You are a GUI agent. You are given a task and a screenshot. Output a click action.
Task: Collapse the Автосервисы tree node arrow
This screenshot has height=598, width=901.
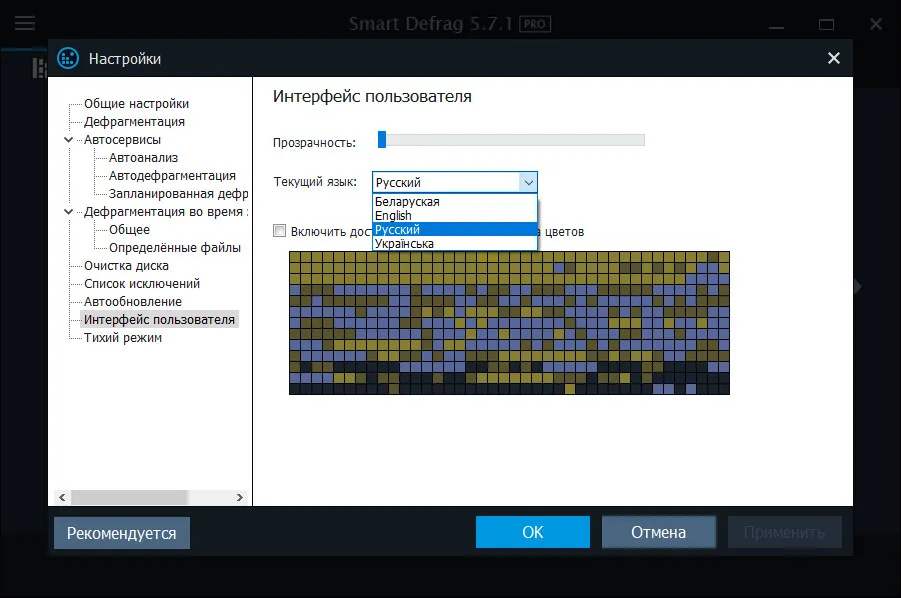(x=68, y=140)
